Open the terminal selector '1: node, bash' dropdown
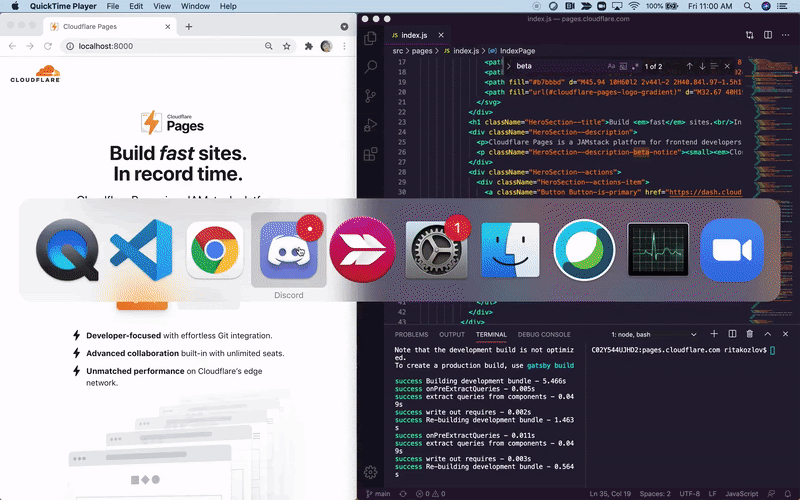The image size is (800, 500). click(x=654, y=334)
